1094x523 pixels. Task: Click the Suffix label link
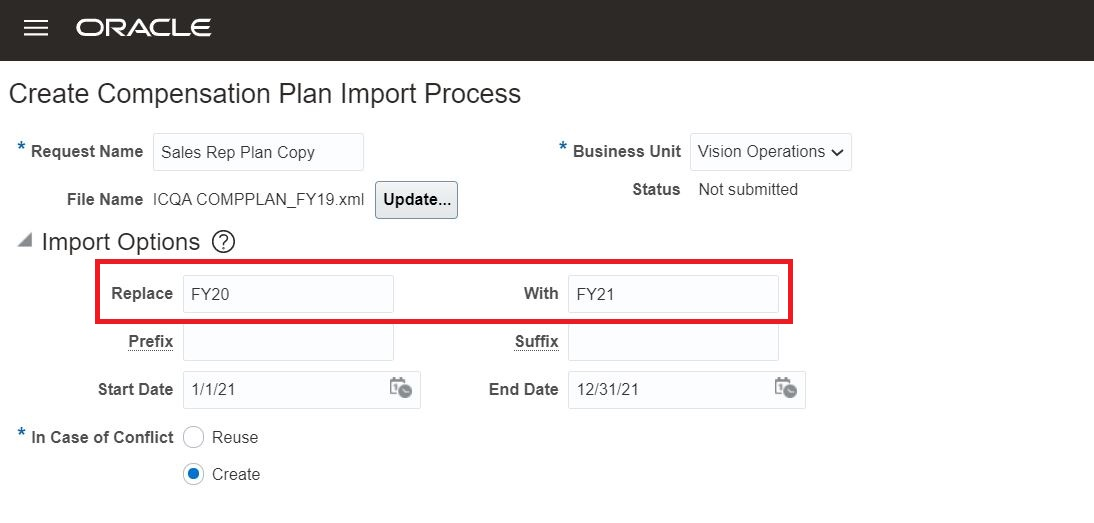536,342
